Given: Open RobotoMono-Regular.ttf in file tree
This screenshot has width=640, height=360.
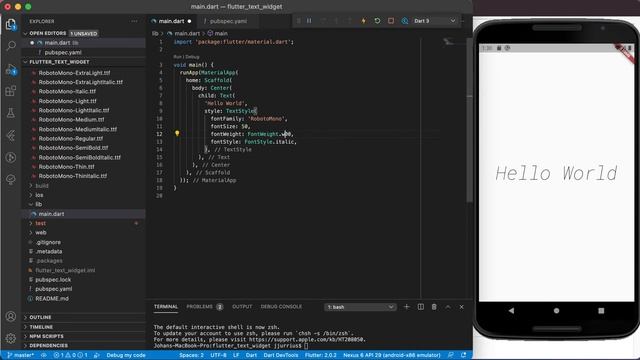Looking at the screenshot, I should [71, 138].
